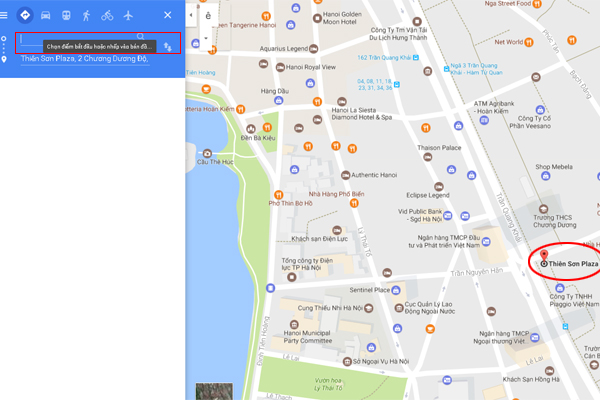
Task: Click the Trường THCS Chương Dương school marker
Action: pos(543,209)
